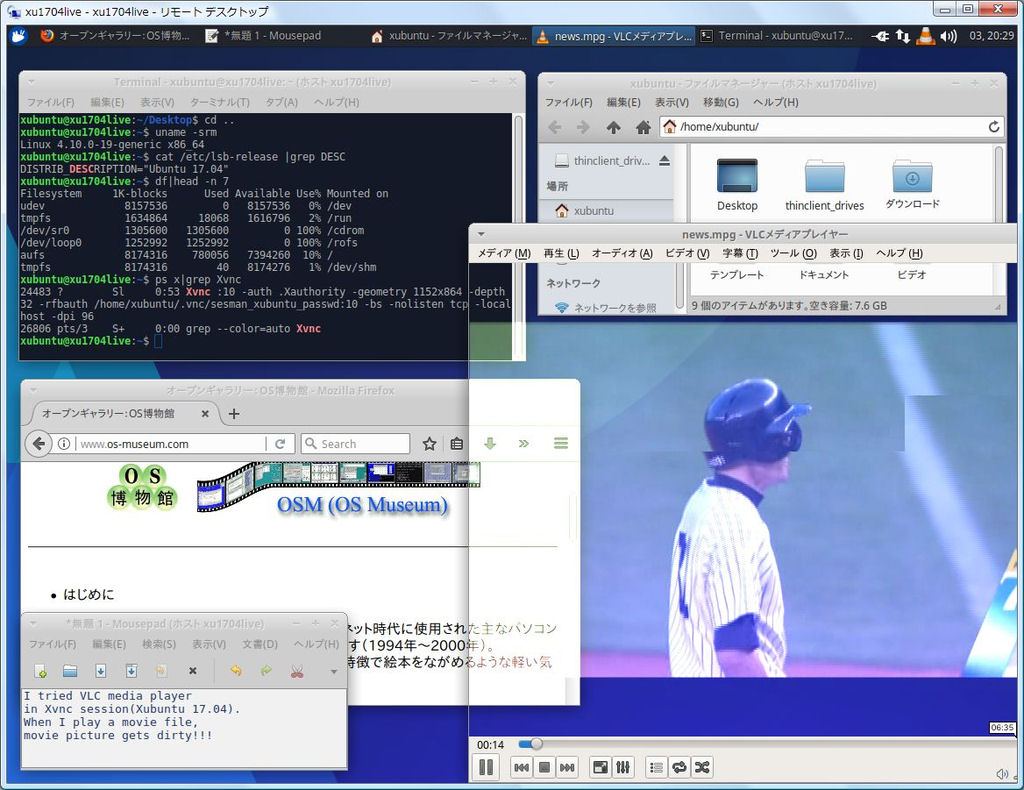The image size is (1024, 790).
Task: Select ダウンロード folder
Action: point(912,183)
